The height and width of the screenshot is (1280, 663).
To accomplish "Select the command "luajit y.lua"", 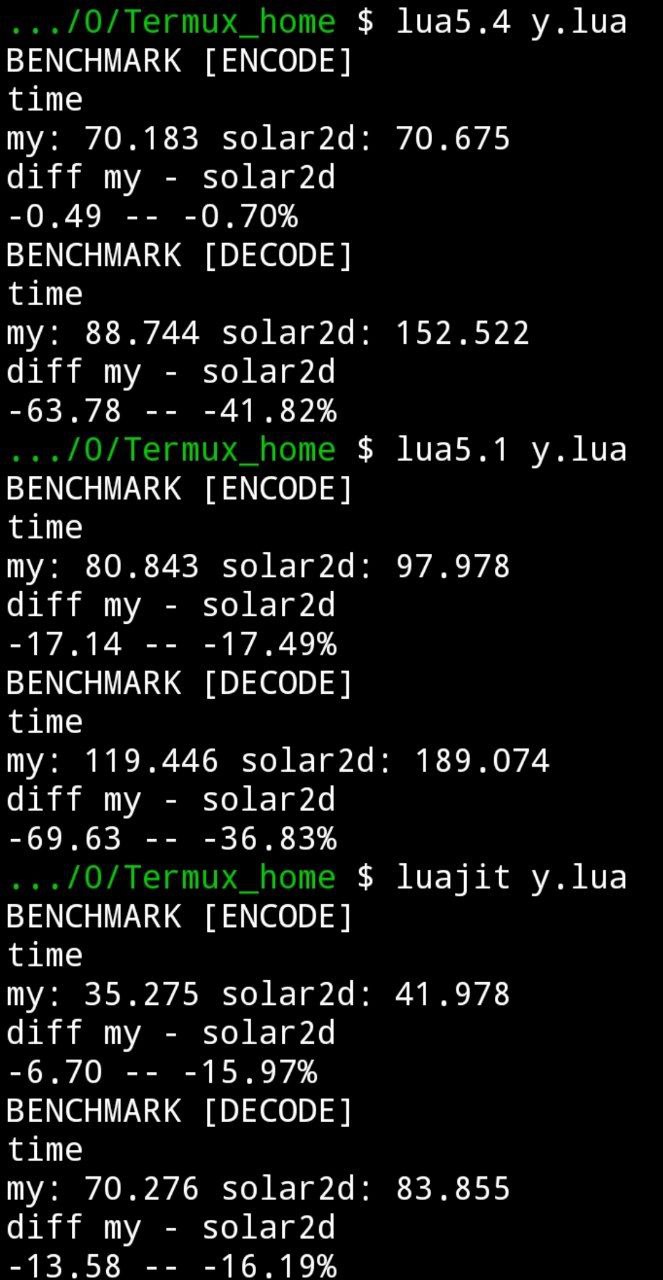I will 512,877.
